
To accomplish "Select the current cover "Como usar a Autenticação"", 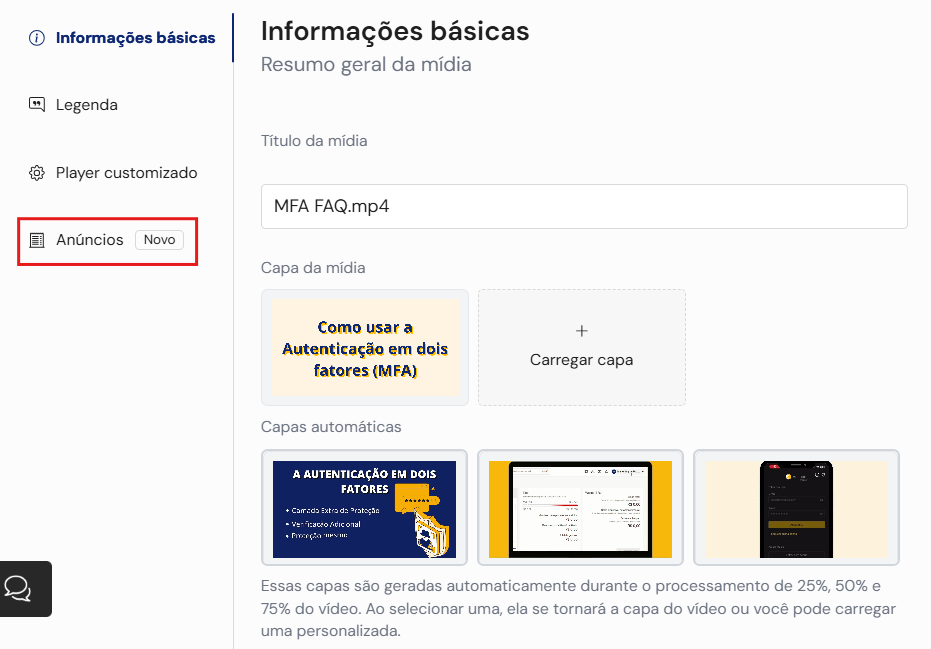I will tap(365, 348).
